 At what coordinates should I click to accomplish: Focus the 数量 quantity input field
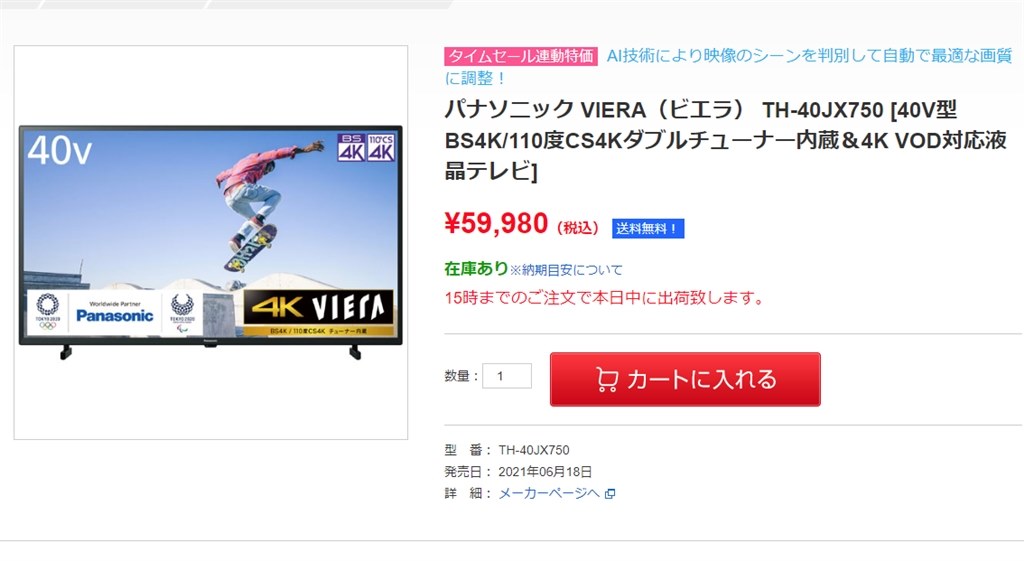pyautogui.click(x=507, y=376)
